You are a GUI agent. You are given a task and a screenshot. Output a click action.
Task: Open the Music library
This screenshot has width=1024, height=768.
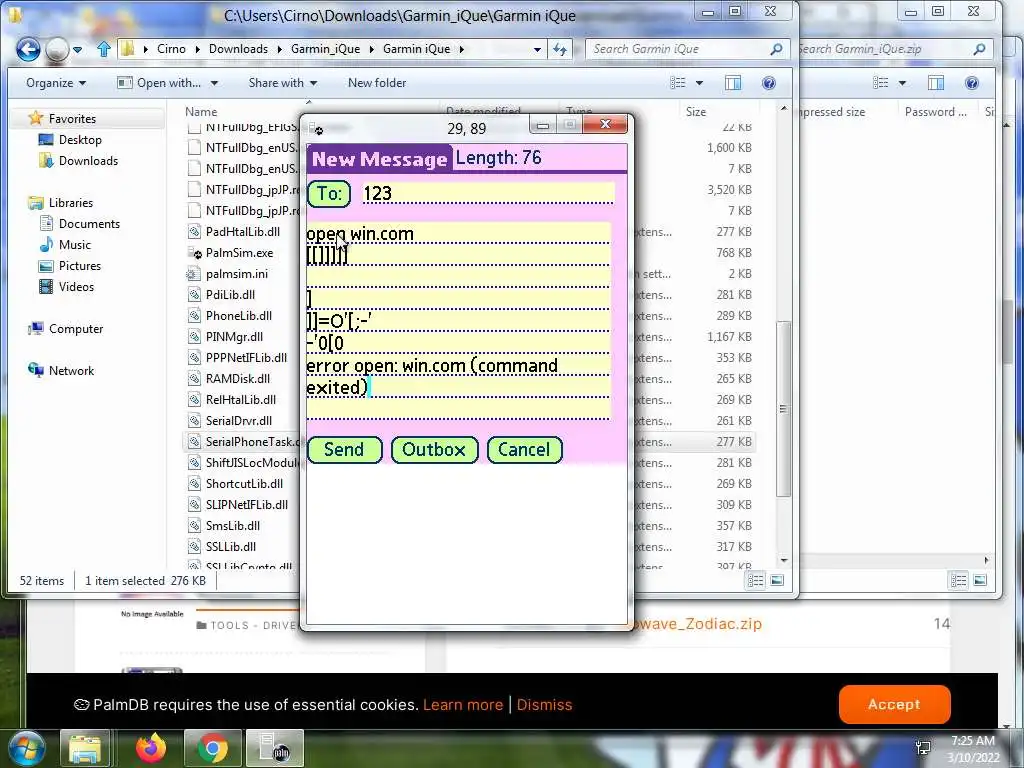(74, 244)
